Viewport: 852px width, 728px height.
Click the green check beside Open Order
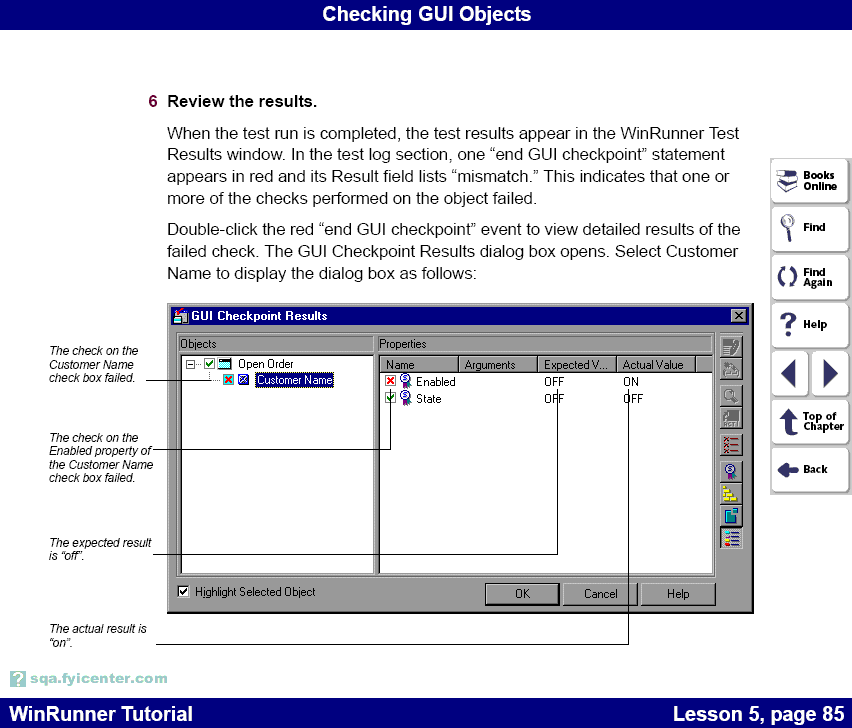pyautogui.click(x=209, y=363)
